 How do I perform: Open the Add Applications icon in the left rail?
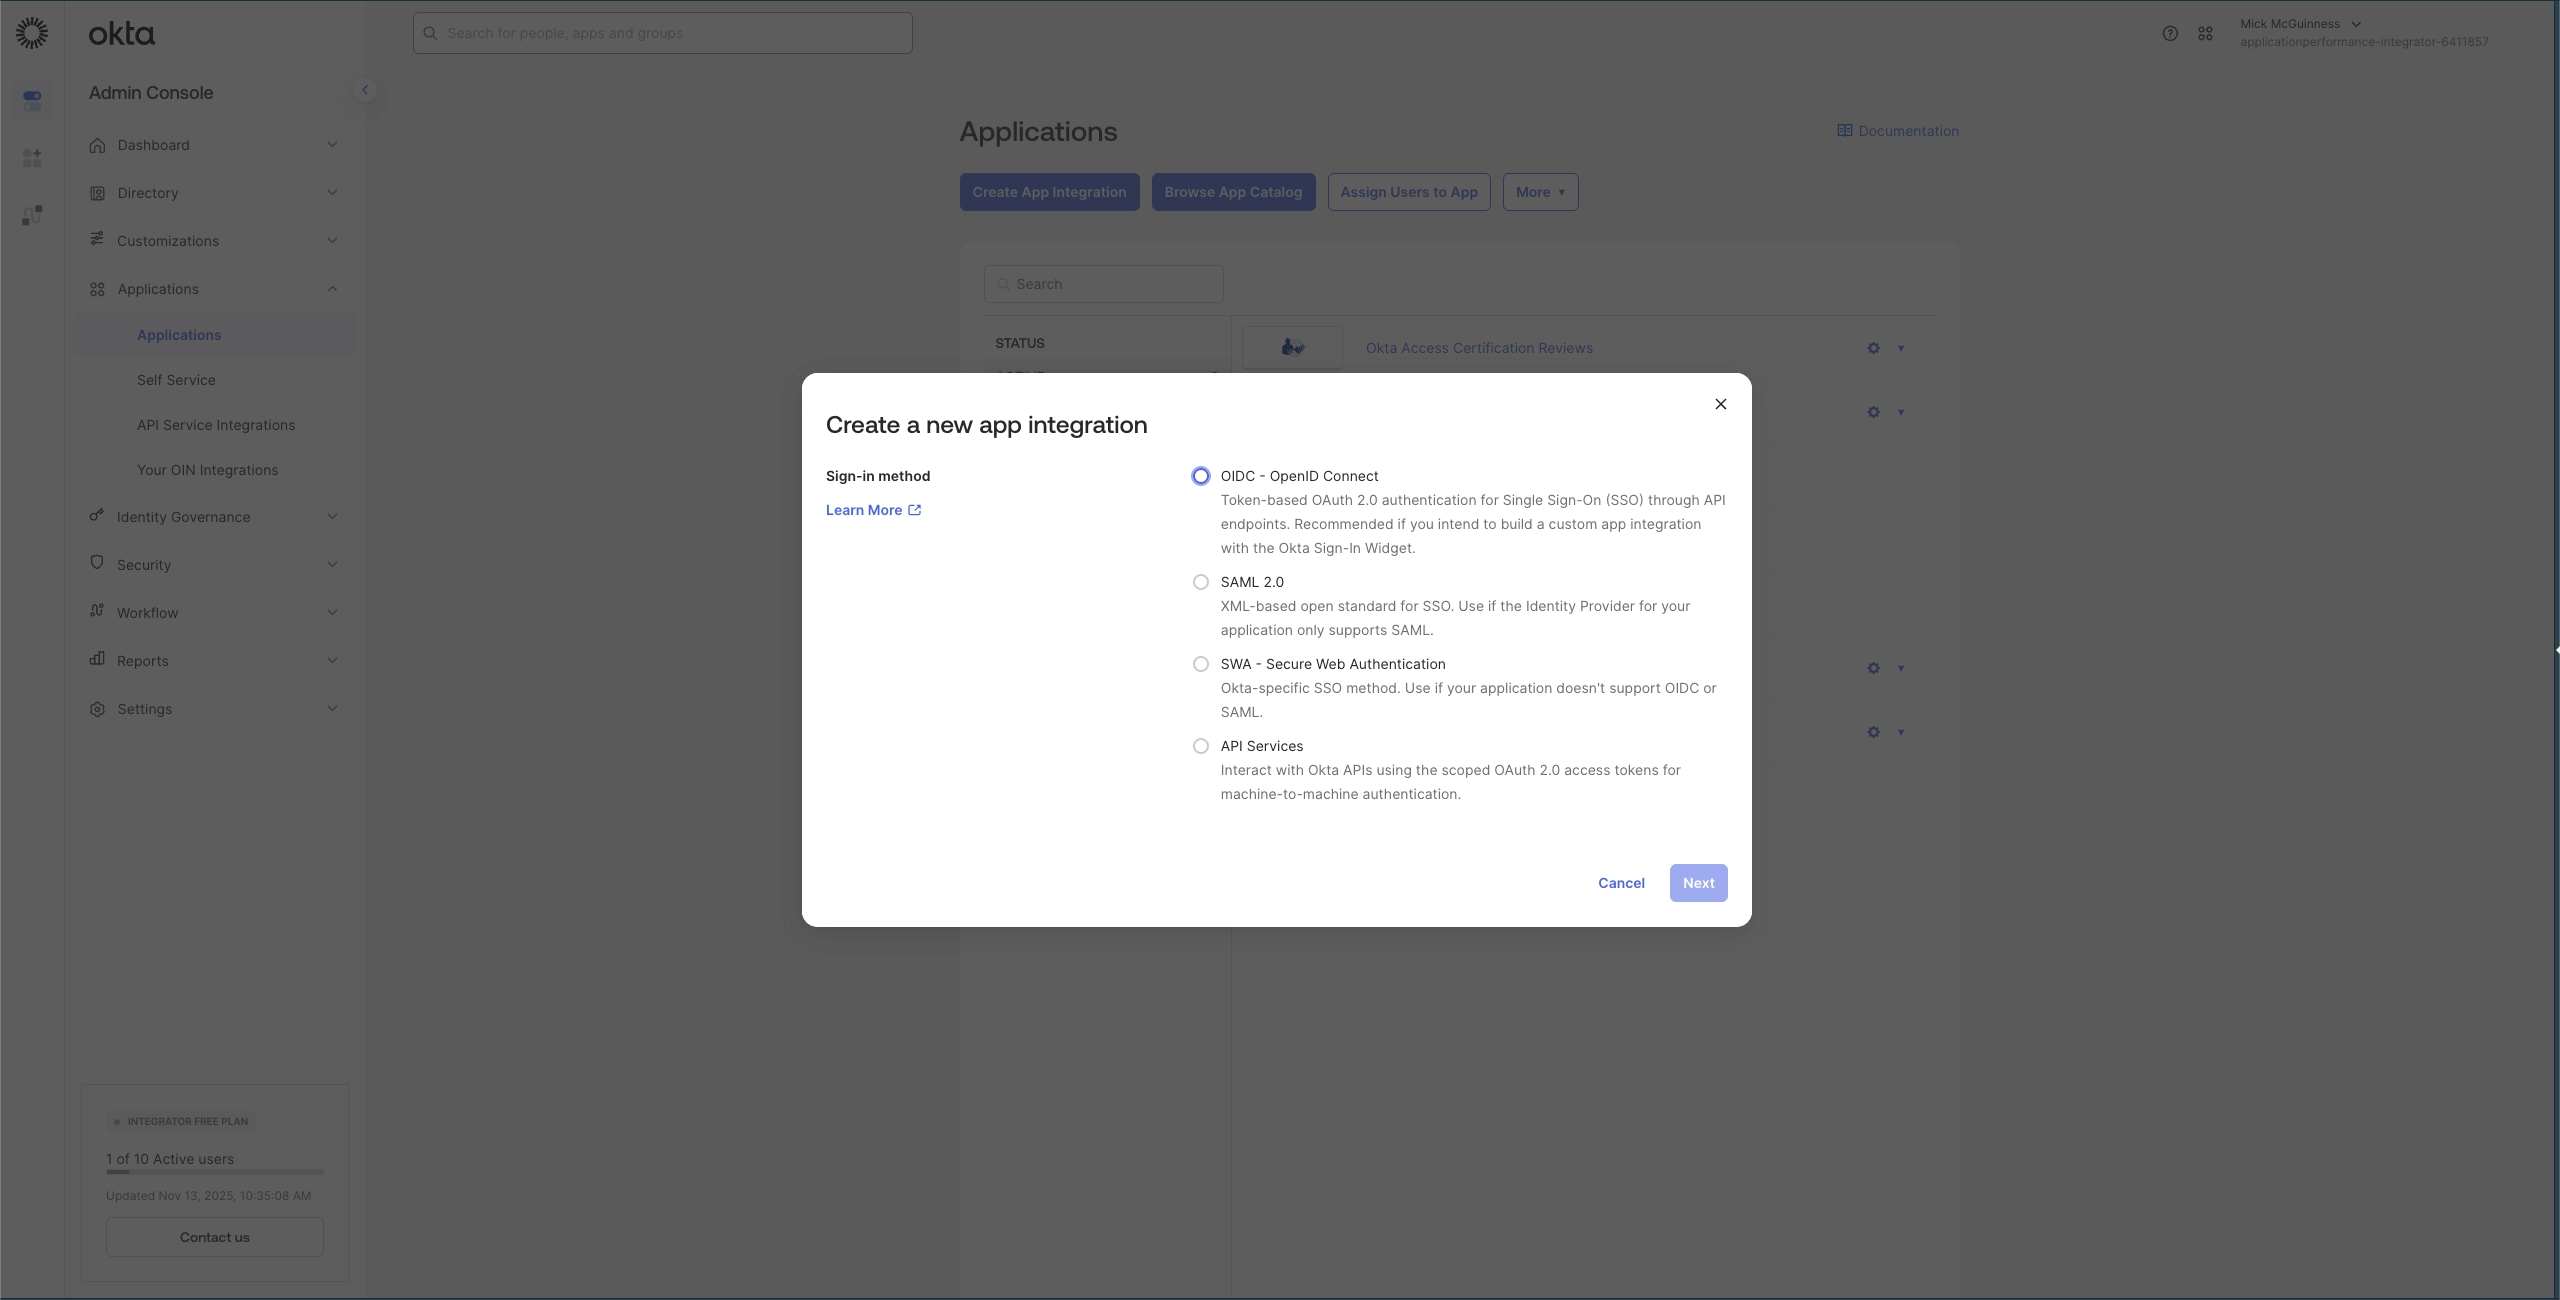(31, 157)
